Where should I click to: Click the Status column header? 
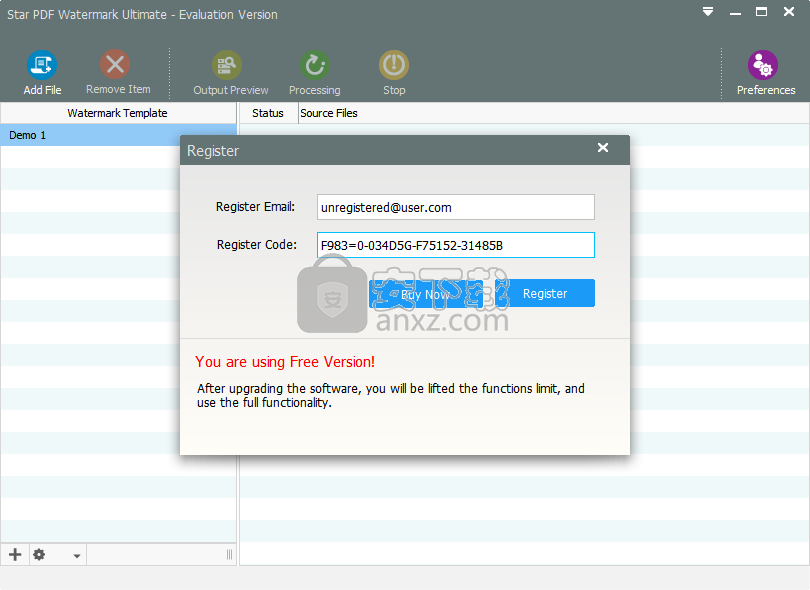tap(268, 113)
